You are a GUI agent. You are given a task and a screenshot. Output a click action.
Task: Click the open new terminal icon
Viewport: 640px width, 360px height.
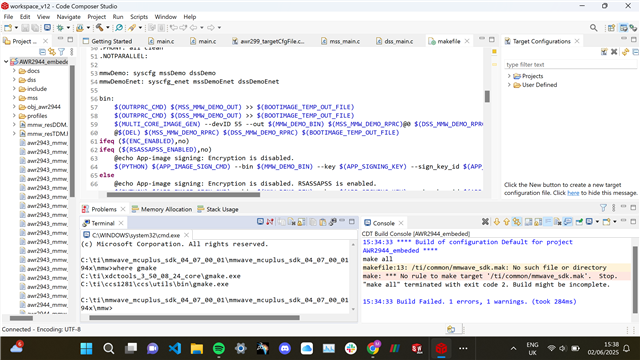260,222
